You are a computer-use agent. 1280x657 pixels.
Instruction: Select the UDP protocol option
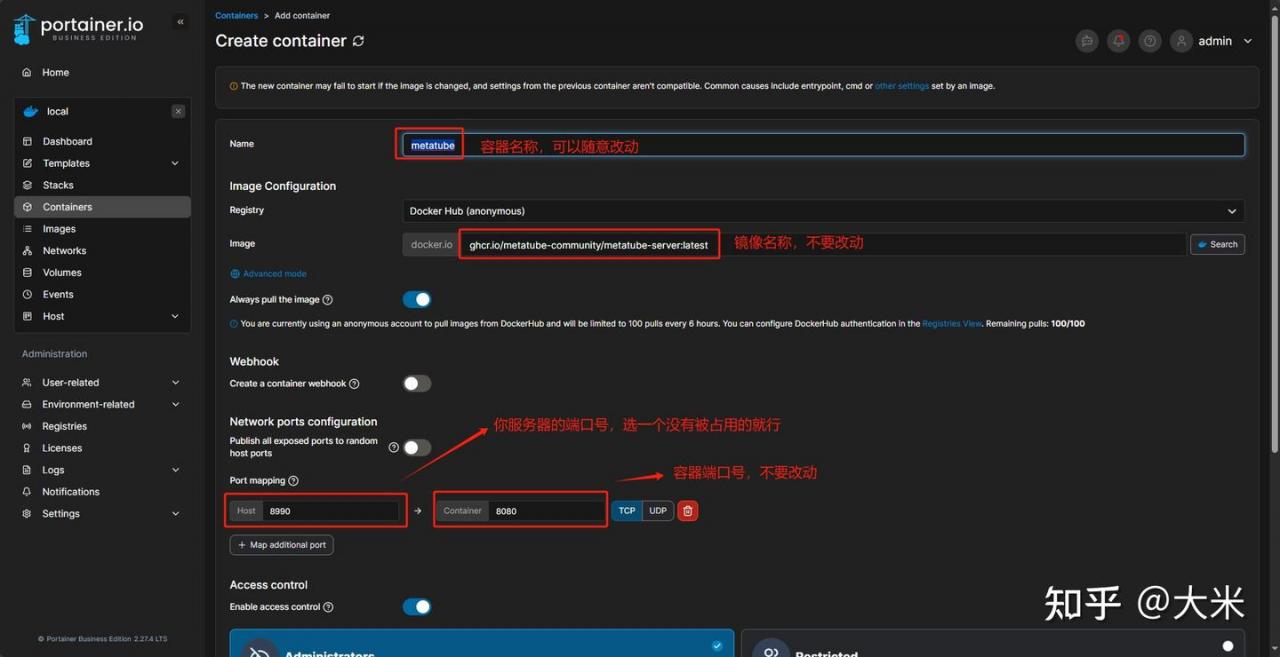(657, 510)
